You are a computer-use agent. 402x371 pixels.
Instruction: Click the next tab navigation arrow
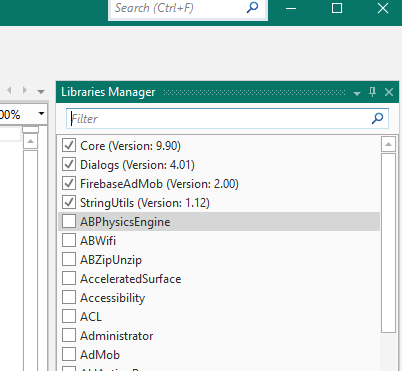(25, 90)
